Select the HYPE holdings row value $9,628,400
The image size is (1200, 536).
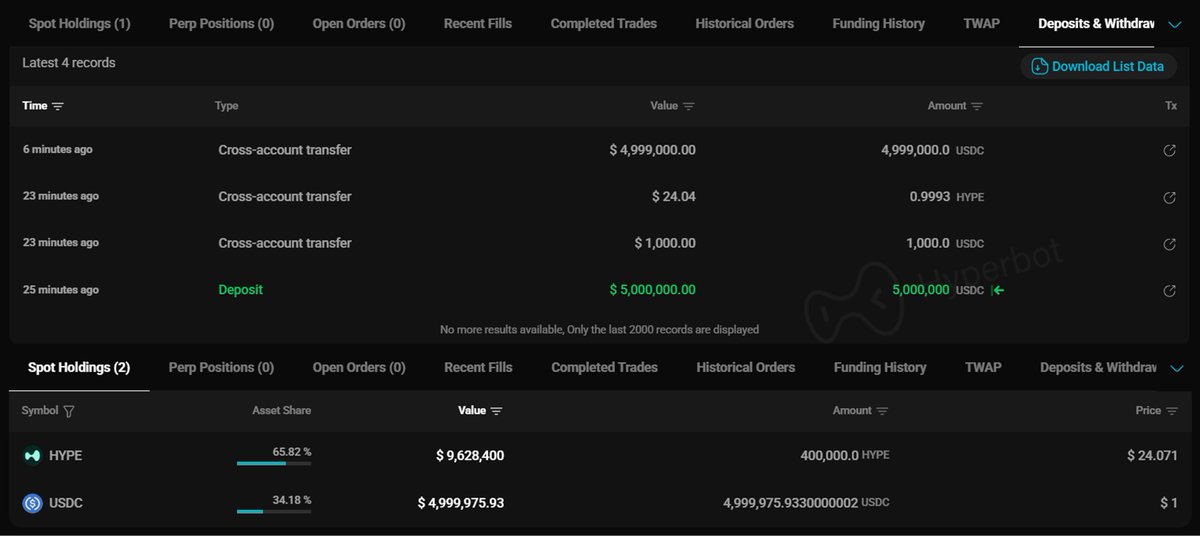point(469,456)
